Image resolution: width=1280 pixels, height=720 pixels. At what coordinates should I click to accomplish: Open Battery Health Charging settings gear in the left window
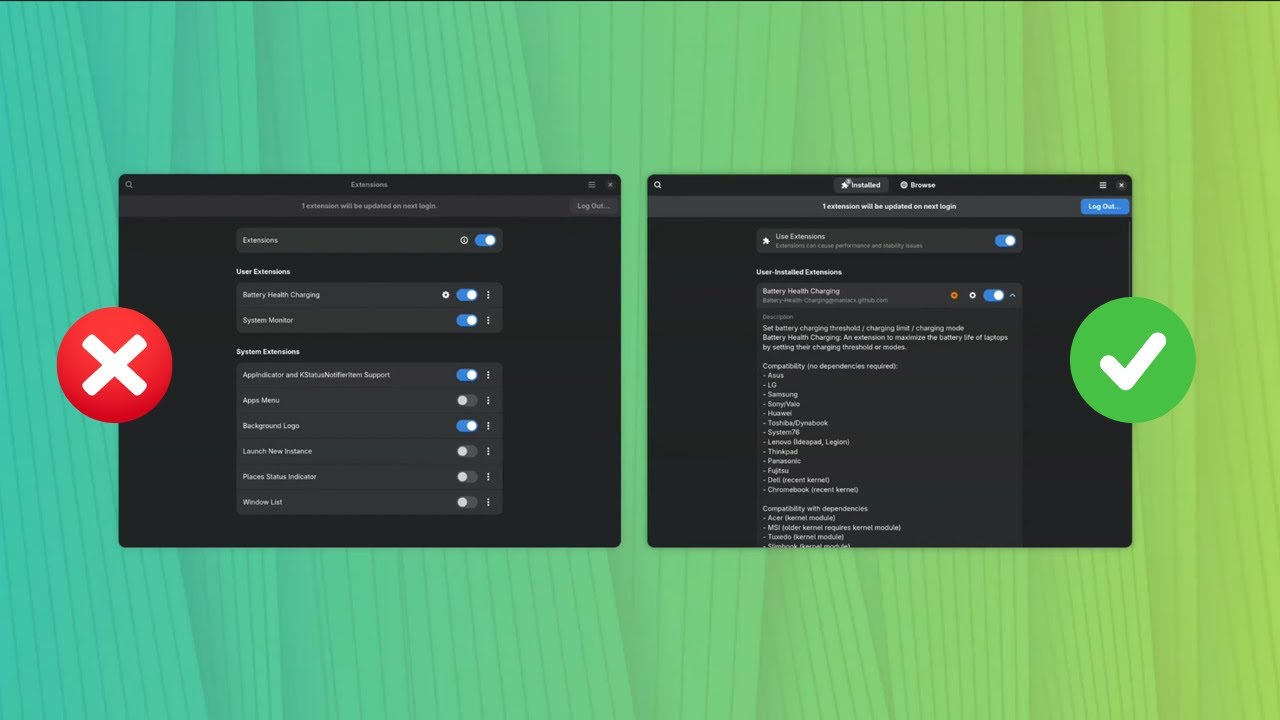click(x=446, y=295)
